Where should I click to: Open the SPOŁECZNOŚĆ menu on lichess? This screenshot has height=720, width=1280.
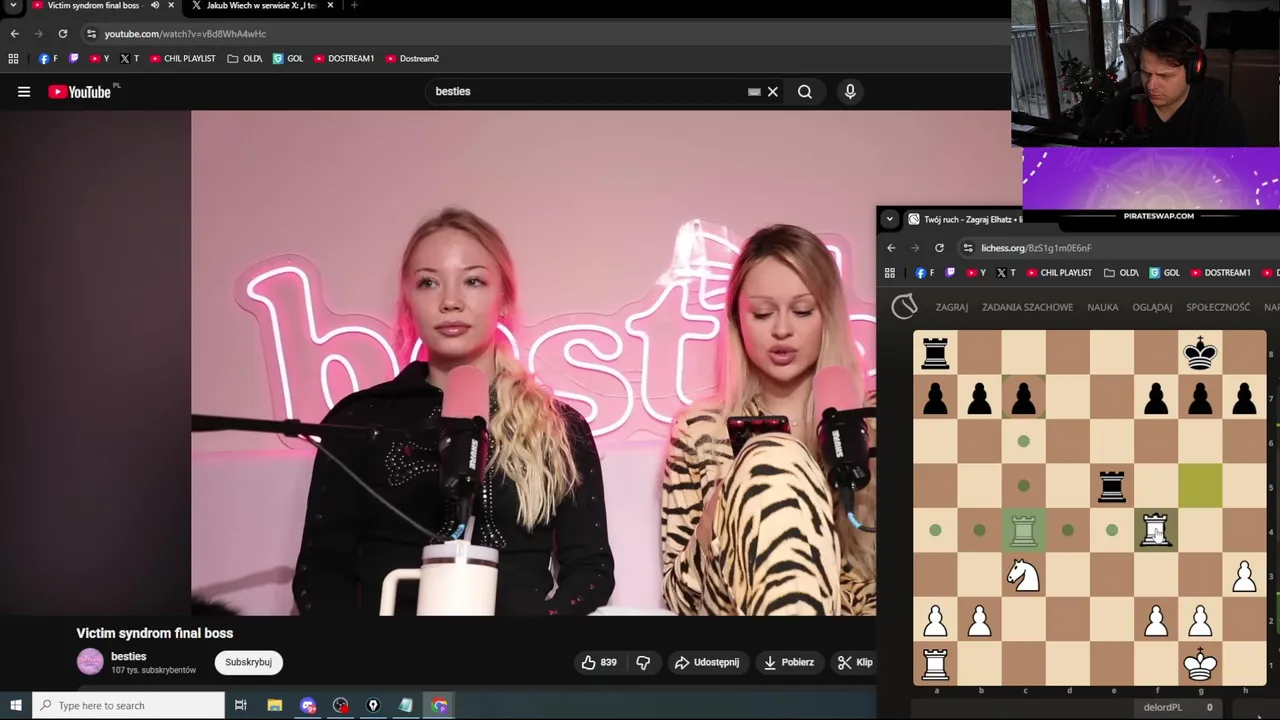(x=1218, y=307)
